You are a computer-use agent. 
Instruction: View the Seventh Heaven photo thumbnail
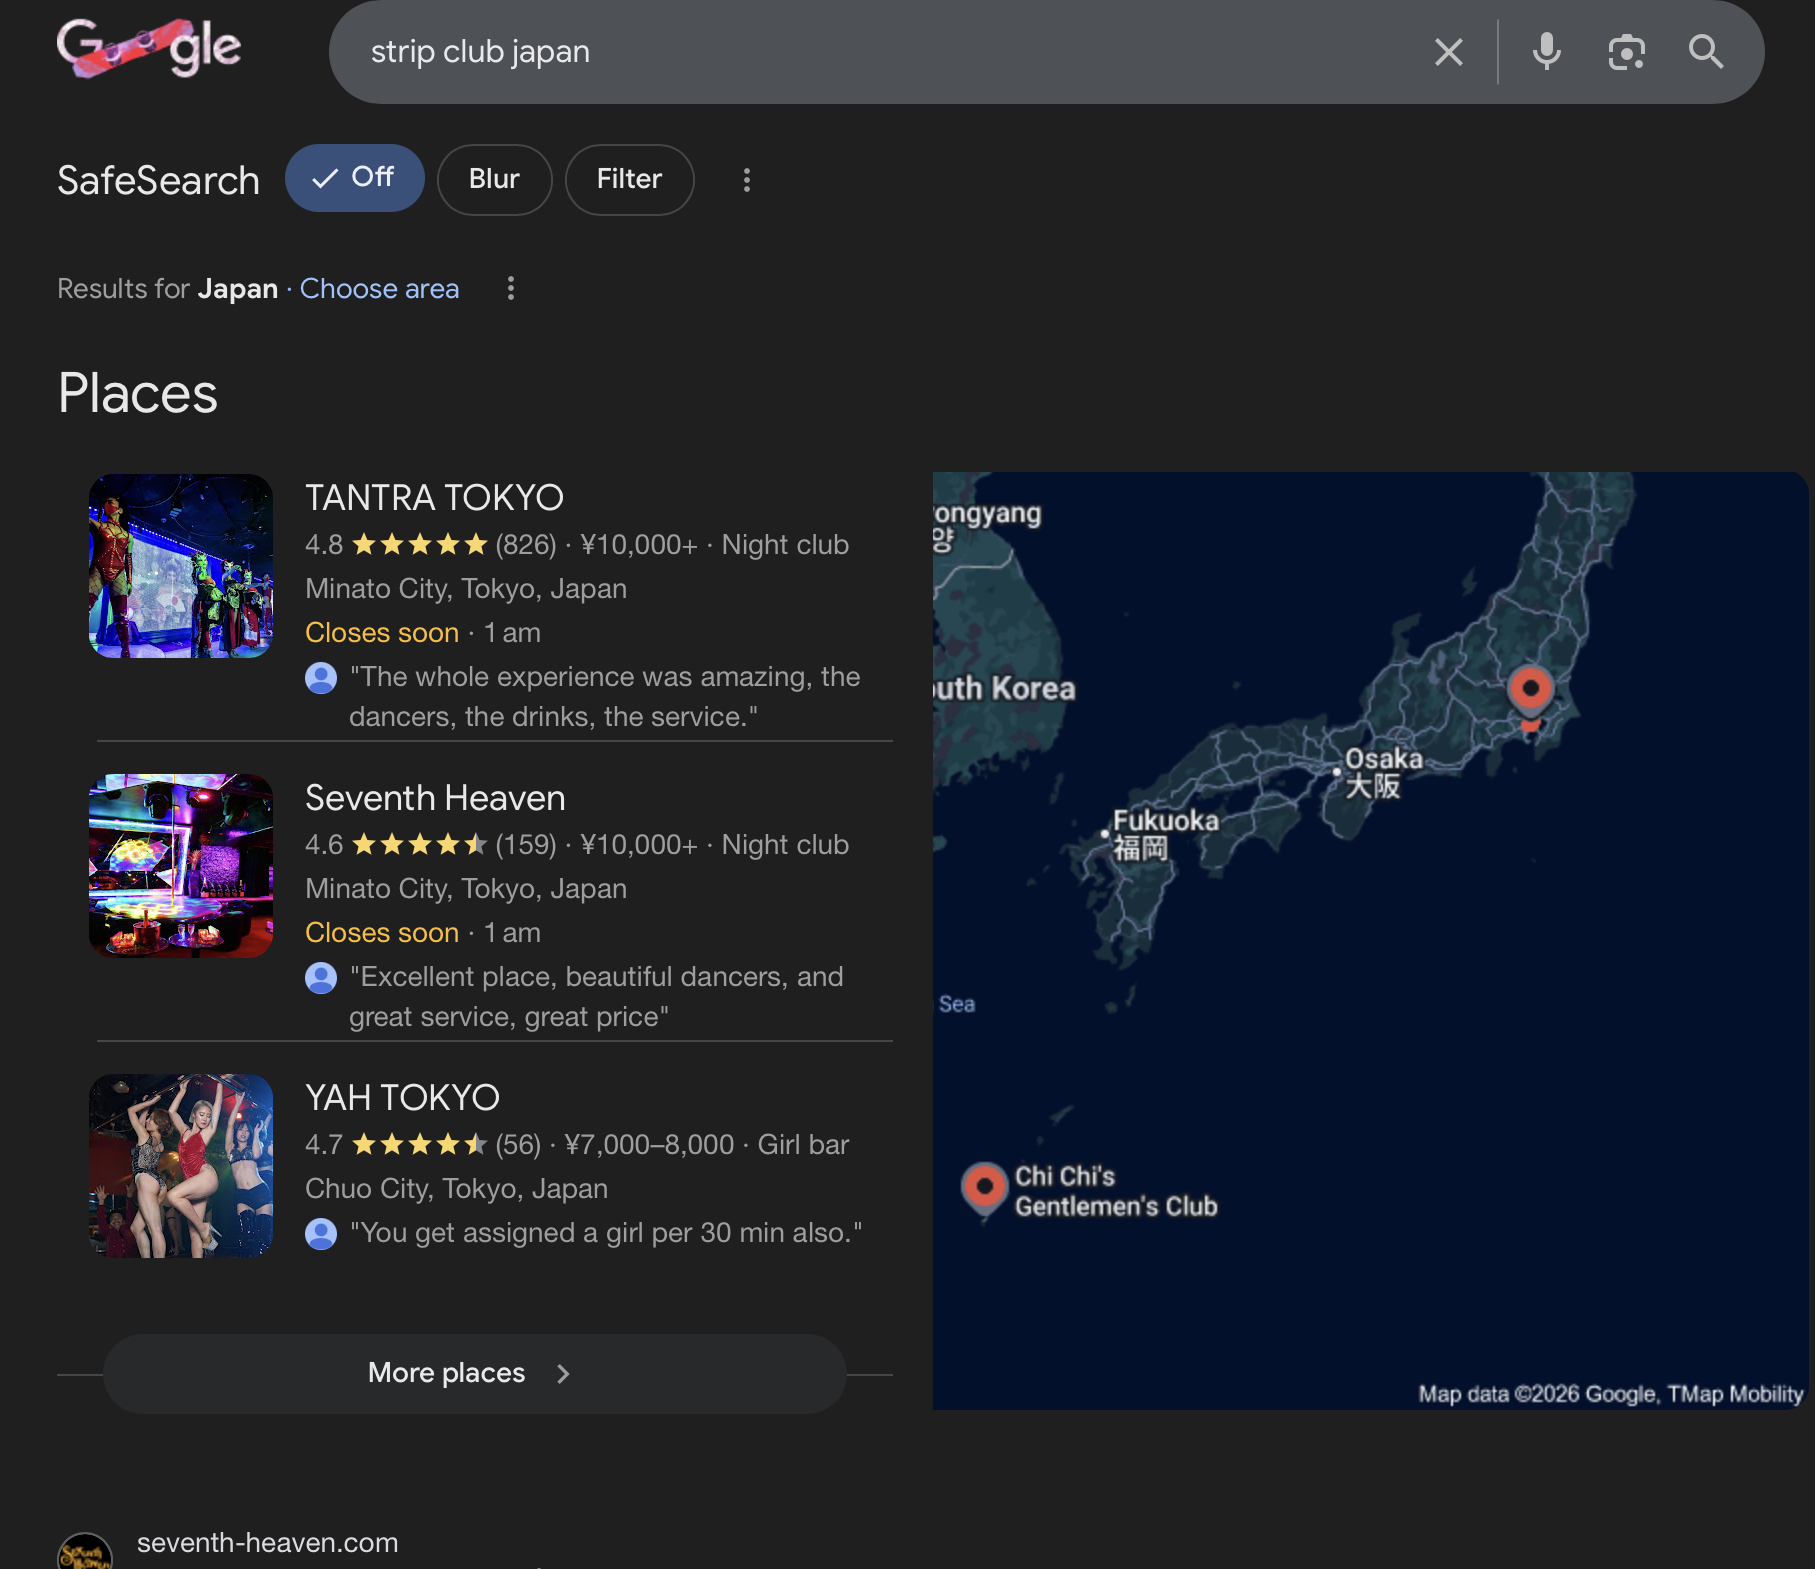(x=181, y=866)
